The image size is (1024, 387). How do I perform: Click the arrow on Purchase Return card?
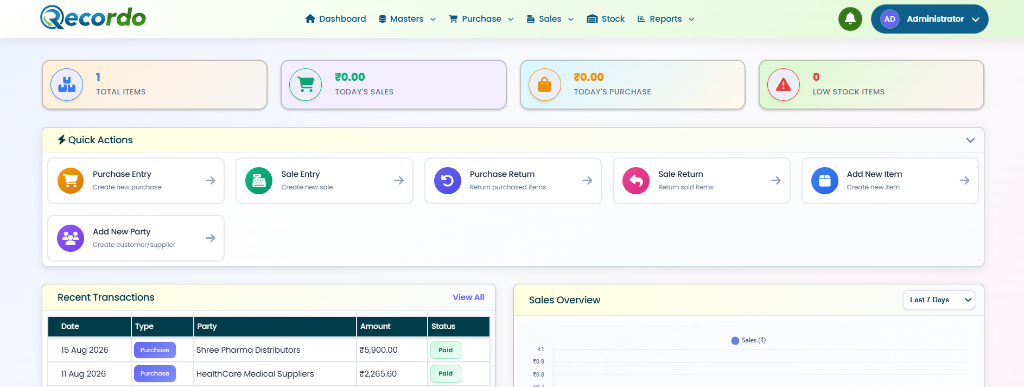coord(587,181)
